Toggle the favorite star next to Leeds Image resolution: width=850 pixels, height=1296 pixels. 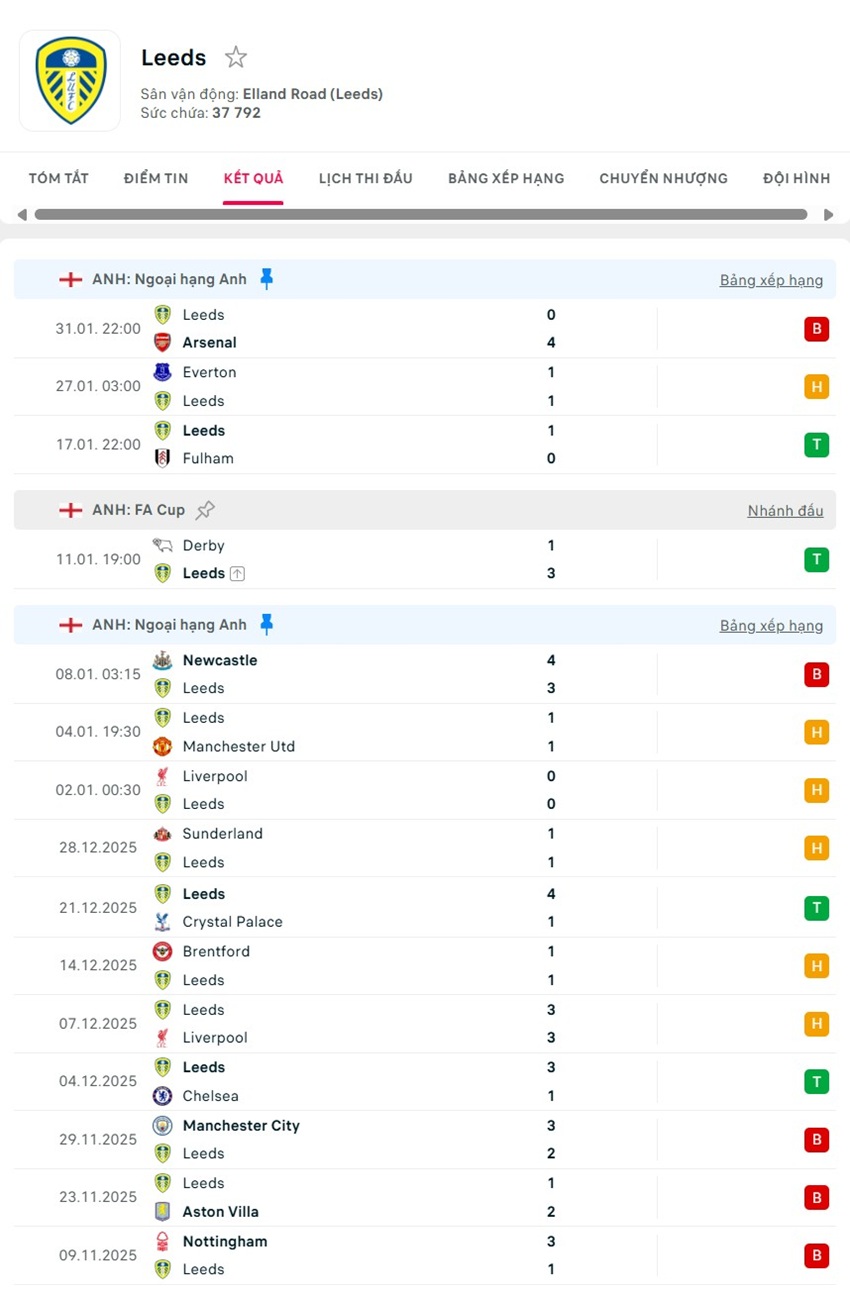pos(235,57)
